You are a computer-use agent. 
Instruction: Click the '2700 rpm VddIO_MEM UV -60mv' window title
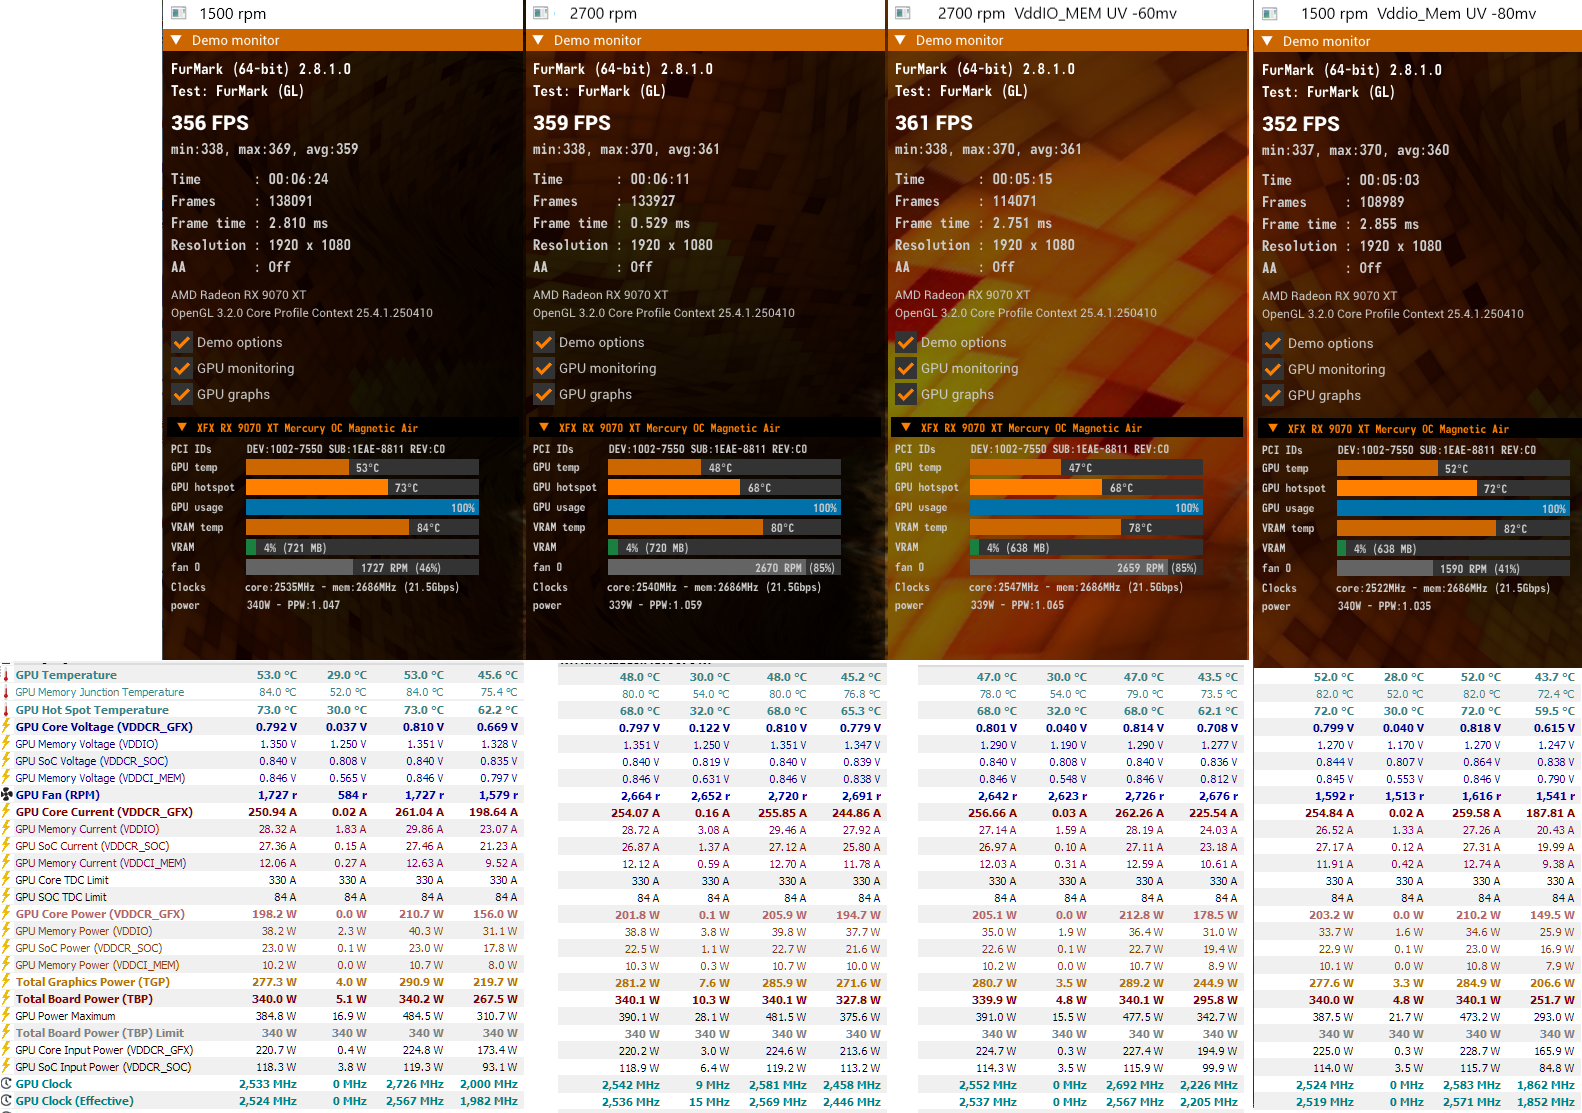click(1057, 13)
